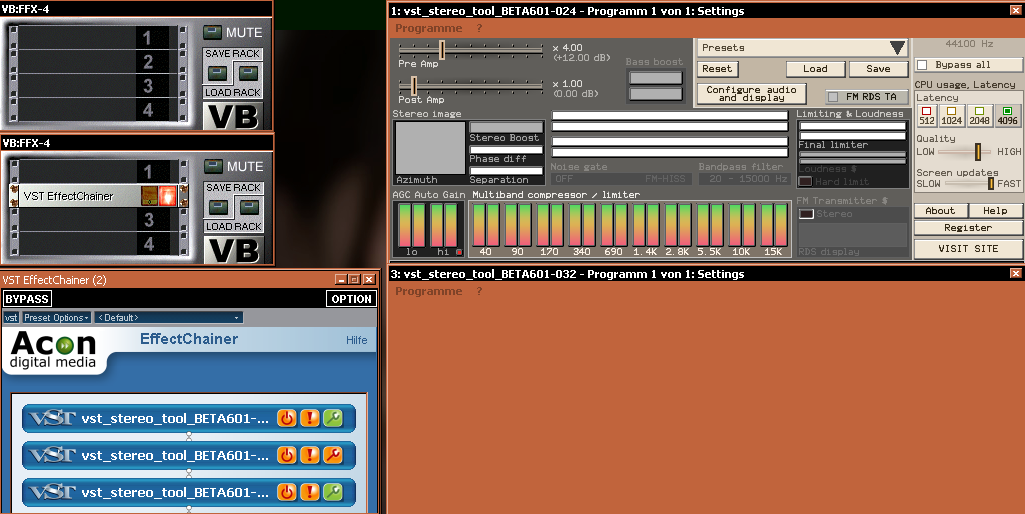
Task: Select latency 2048 option
Action: (979, 116)
